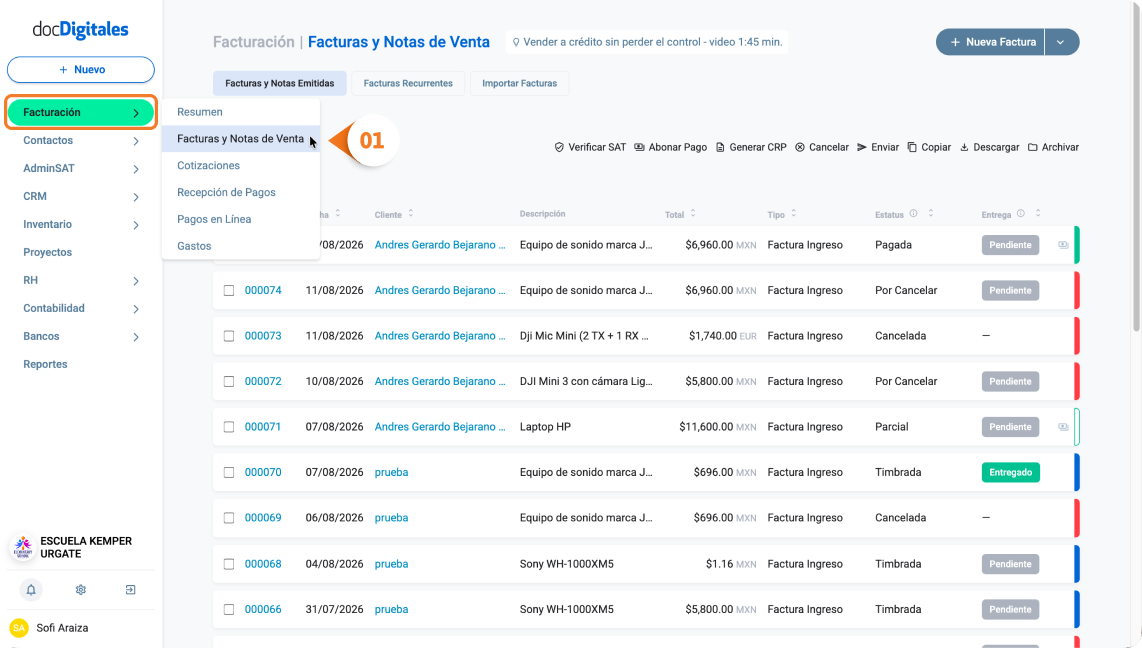The image size is (1142, 648).
Task: Click the Nuevo button
Action: click(81, 70)
